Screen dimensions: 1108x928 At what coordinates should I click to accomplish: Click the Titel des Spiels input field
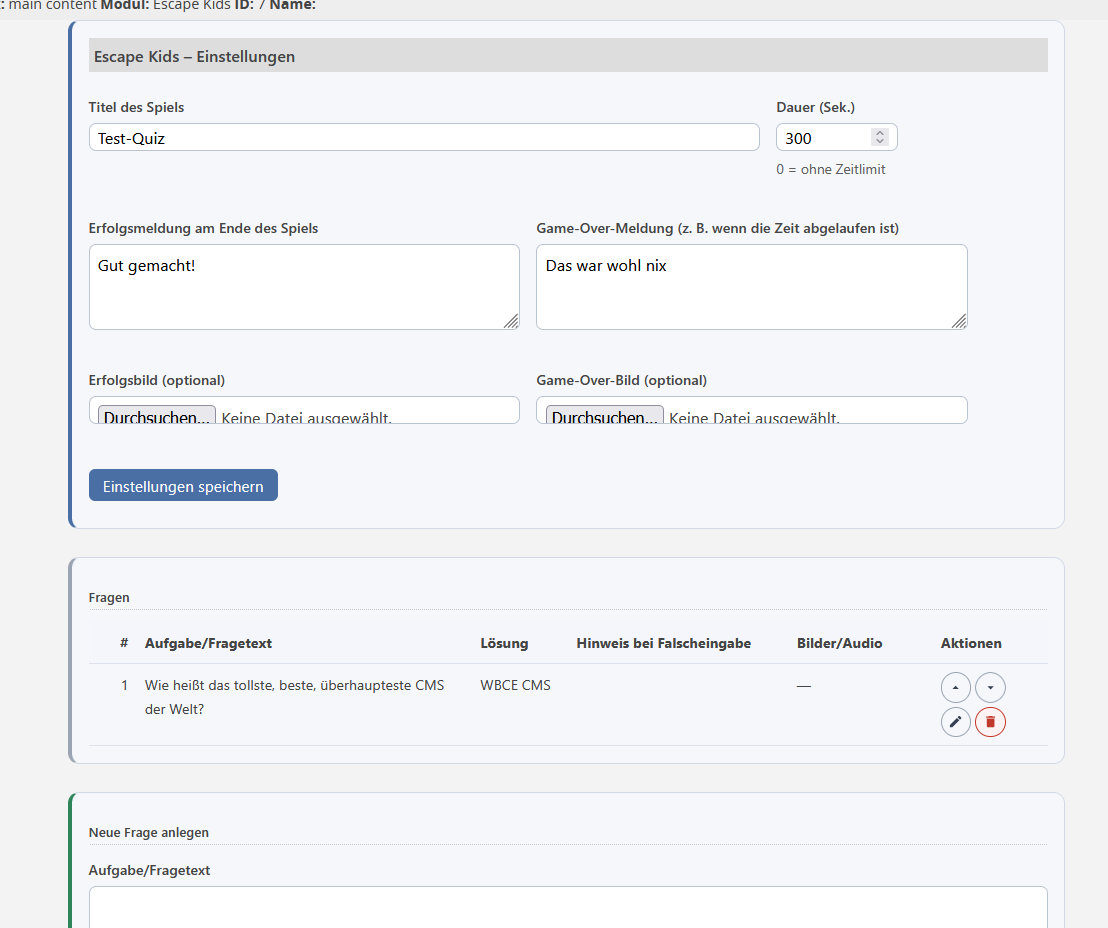tap(424, 138)
